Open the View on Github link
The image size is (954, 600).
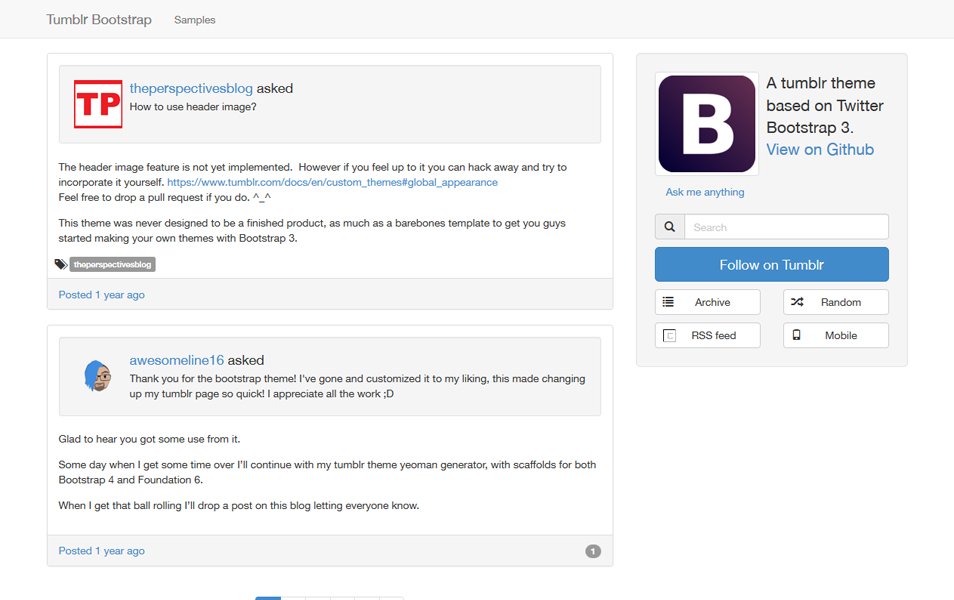pos(820,150)
